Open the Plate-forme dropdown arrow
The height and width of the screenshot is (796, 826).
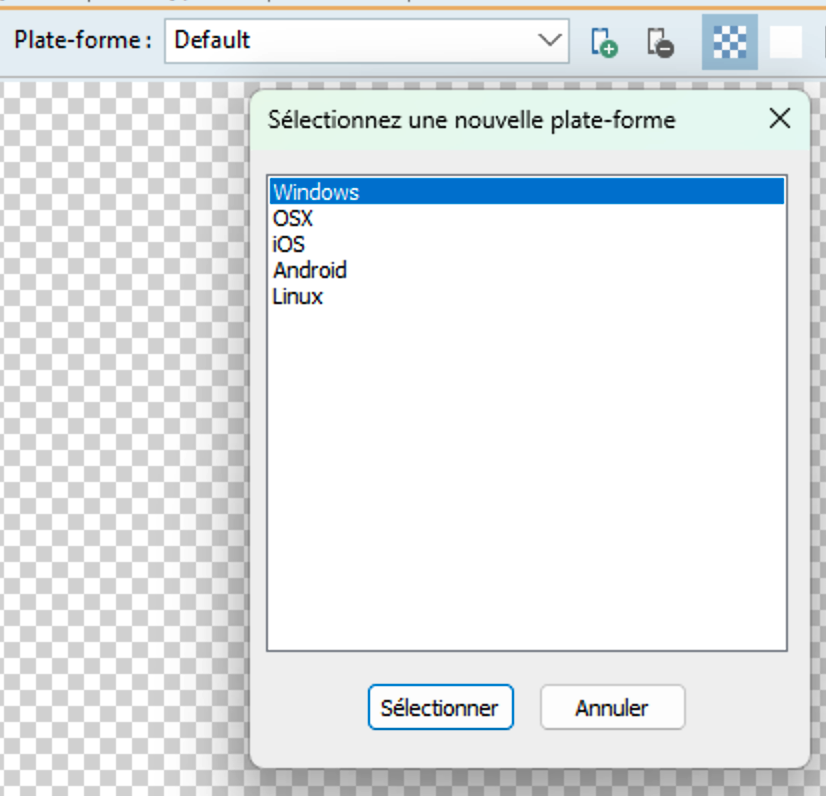(x=549, y=41)
